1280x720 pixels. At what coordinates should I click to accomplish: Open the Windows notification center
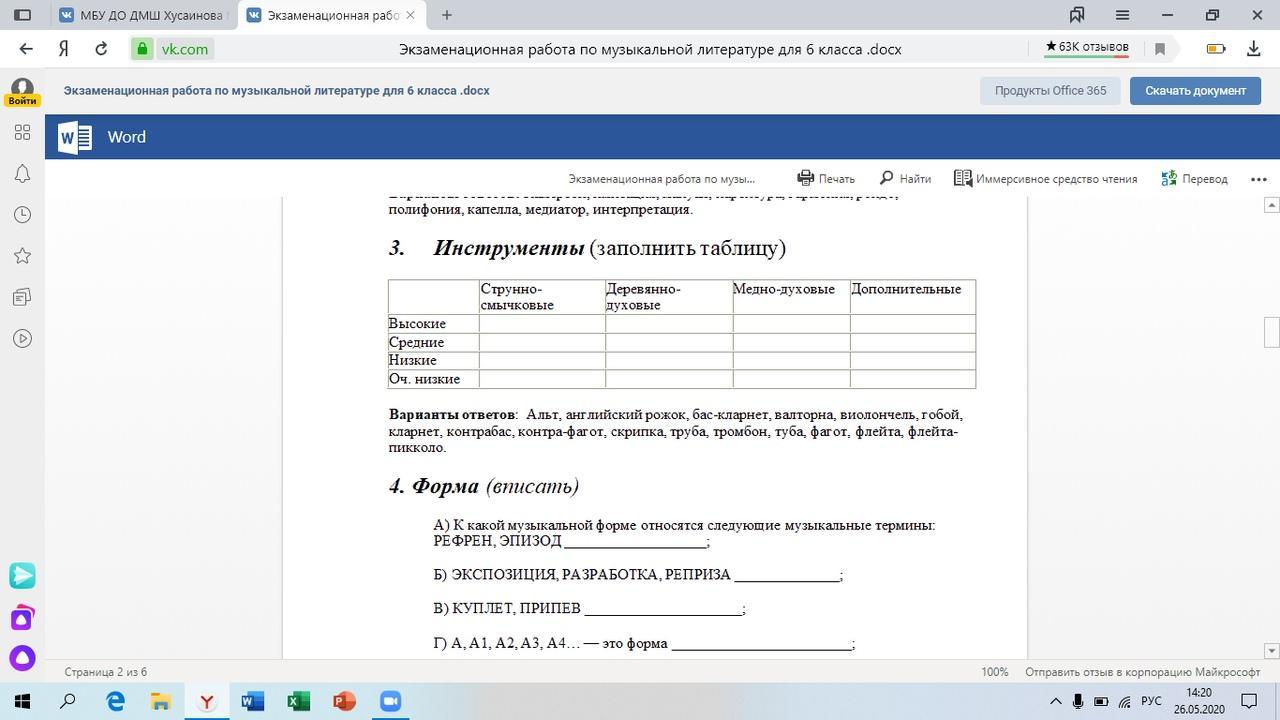pos(1249,701)
